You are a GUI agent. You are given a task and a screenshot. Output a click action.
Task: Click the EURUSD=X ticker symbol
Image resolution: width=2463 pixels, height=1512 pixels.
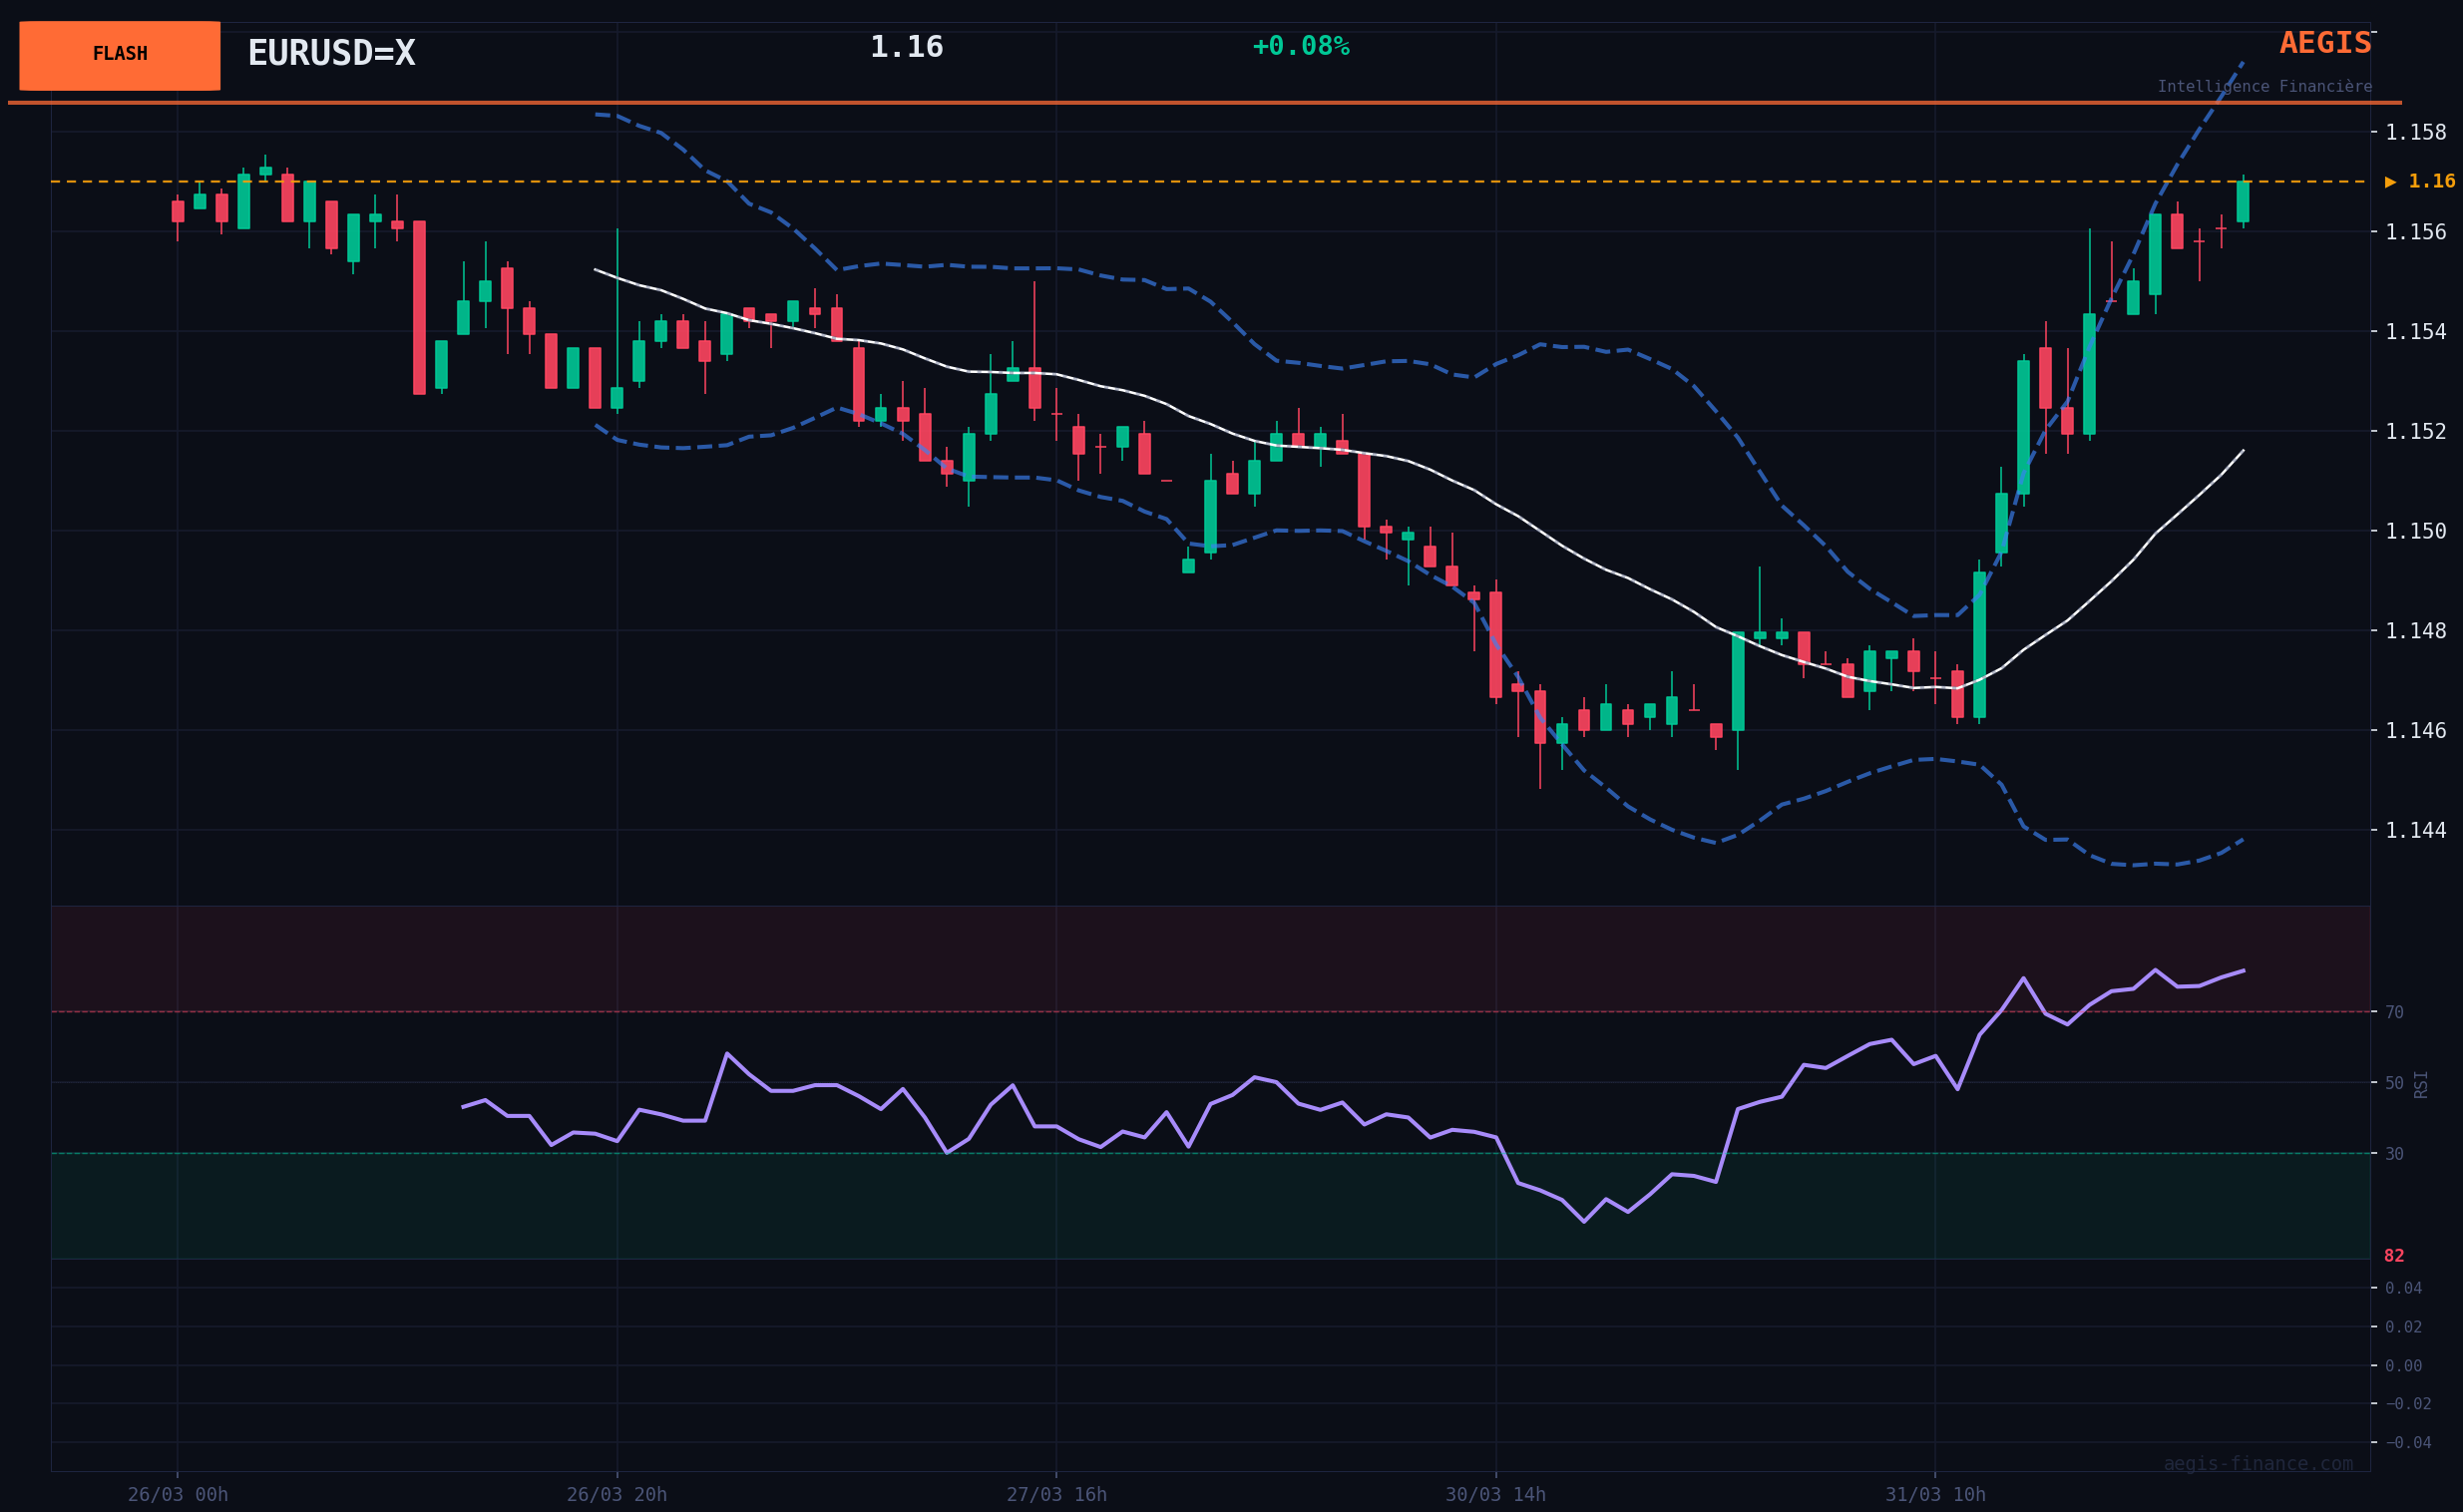click(331, 53)
